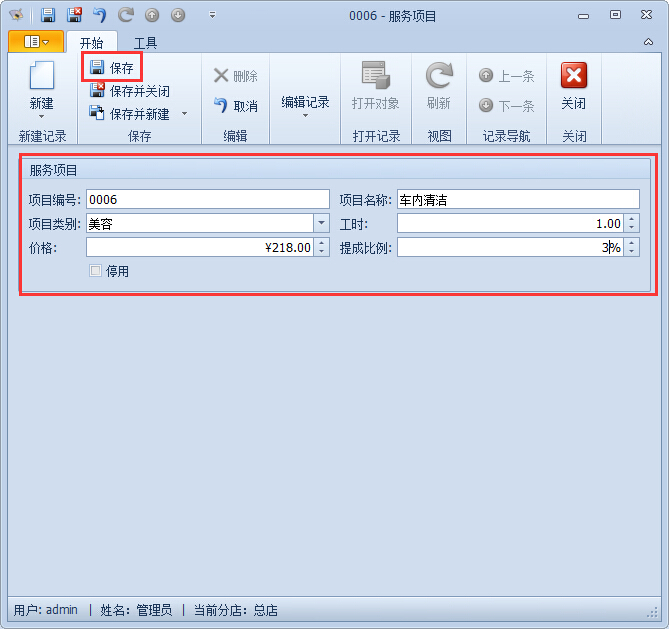
Task: Expand the 保存并新建 dropdown arrow
Action: coord(184,114)
